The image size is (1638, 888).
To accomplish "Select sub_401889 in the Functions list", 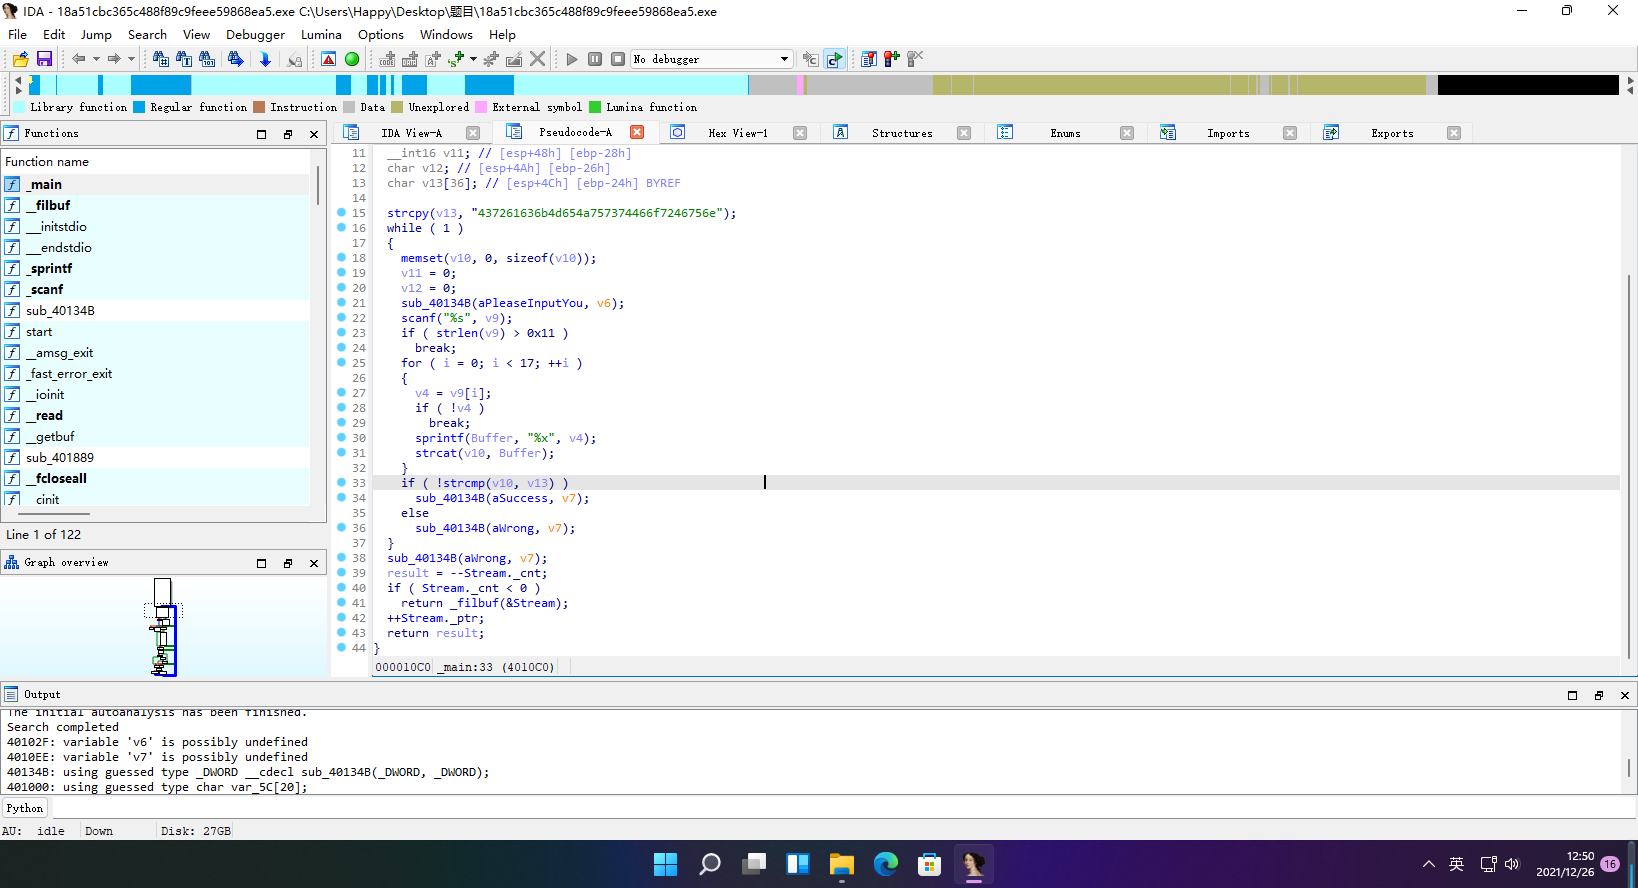I will [156, 457].
